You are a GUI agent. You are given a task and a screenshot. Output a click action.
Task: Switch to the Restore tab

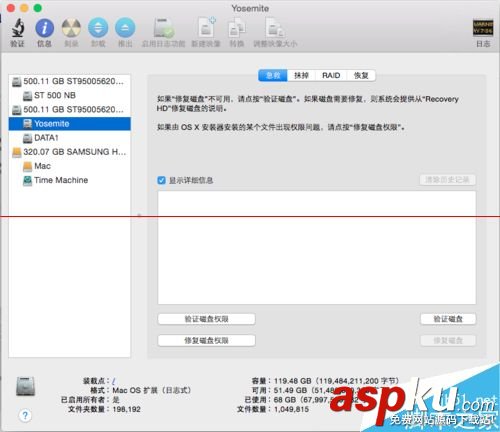pyautogui.click(x=361, y=75)
